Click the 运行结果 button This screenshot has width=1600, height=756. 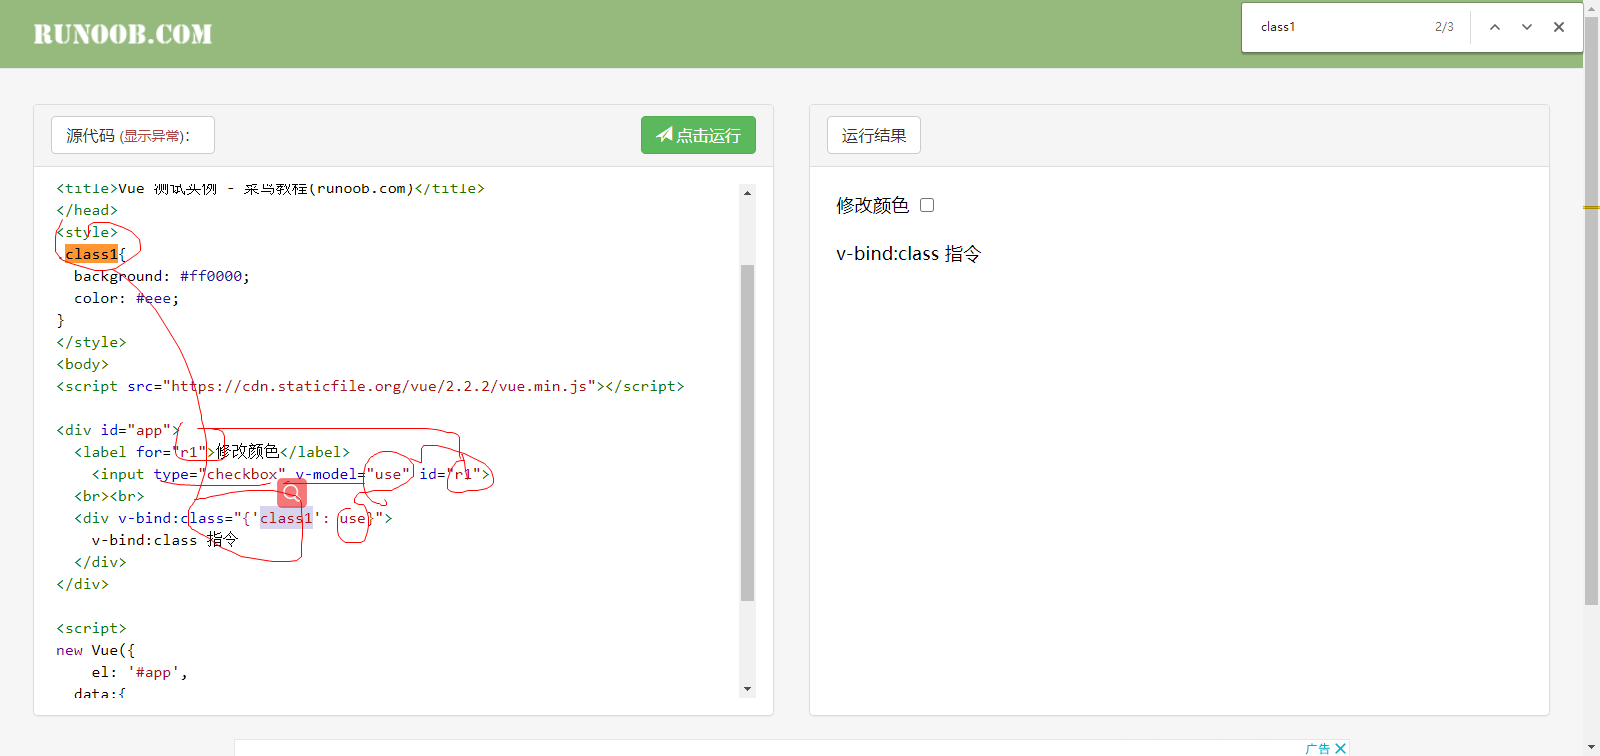(x=874, y=135)
